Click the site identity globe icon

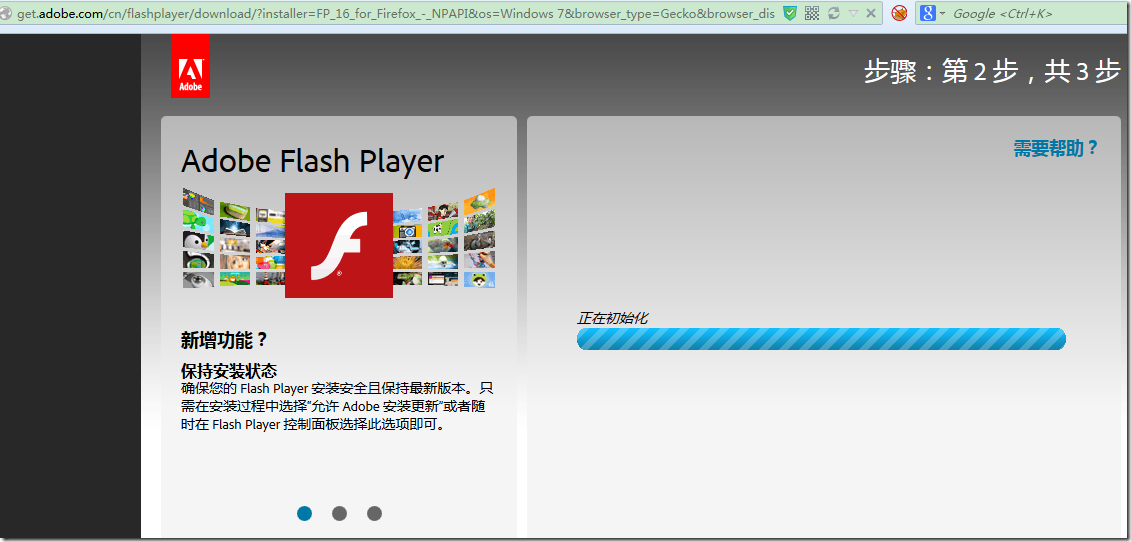click(x=6, y=13)
